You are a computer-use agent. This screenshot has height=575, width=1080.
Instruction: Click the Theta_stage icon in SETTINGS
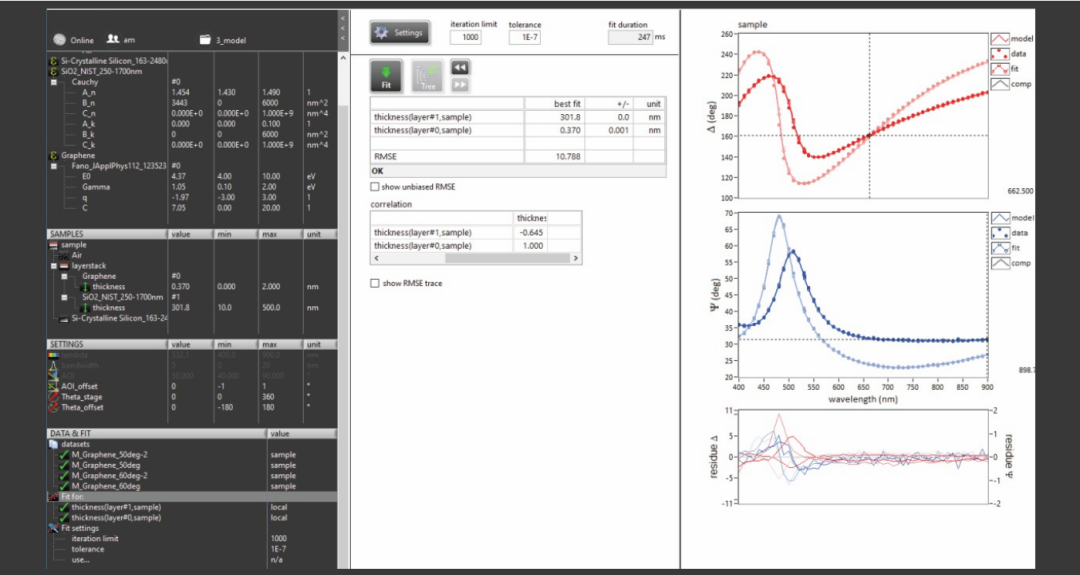pos(54,397)
